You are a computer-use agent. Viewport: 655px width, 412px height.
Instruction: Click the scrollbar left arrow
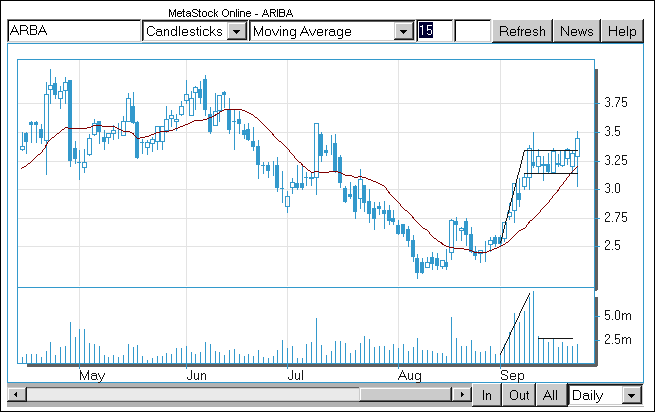coord(17,394)
